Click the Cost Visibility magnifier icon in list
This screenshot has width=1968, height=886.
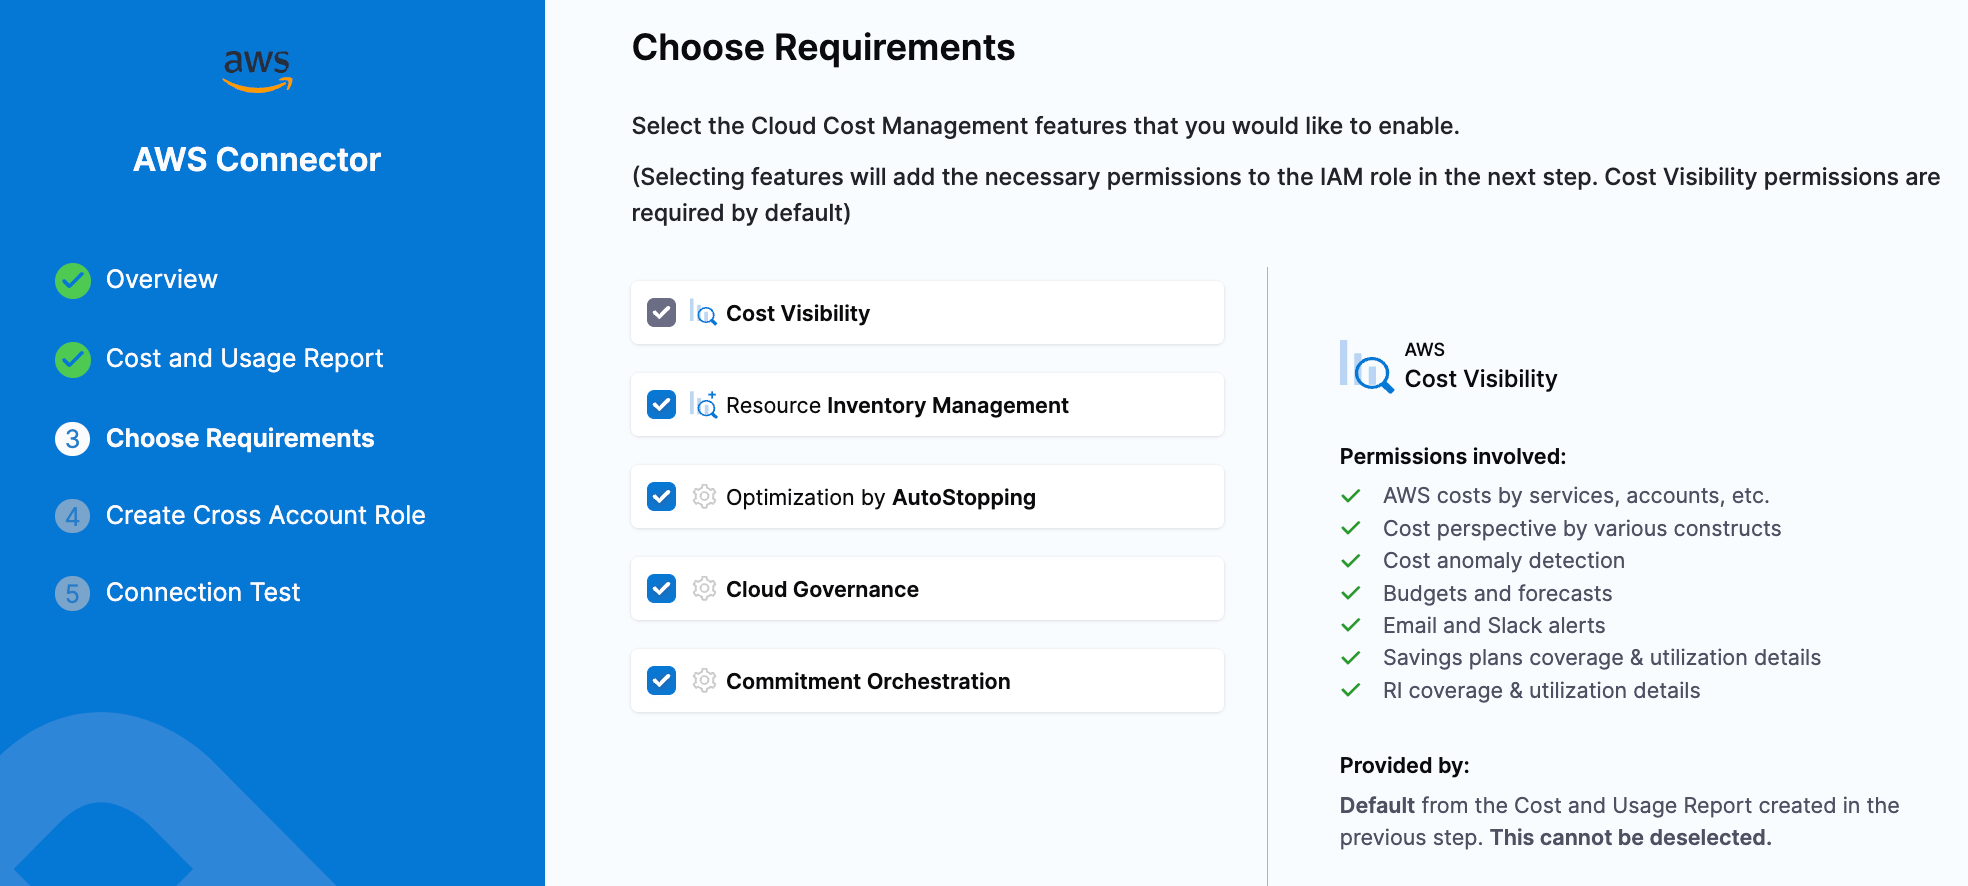tap(703, 313)
